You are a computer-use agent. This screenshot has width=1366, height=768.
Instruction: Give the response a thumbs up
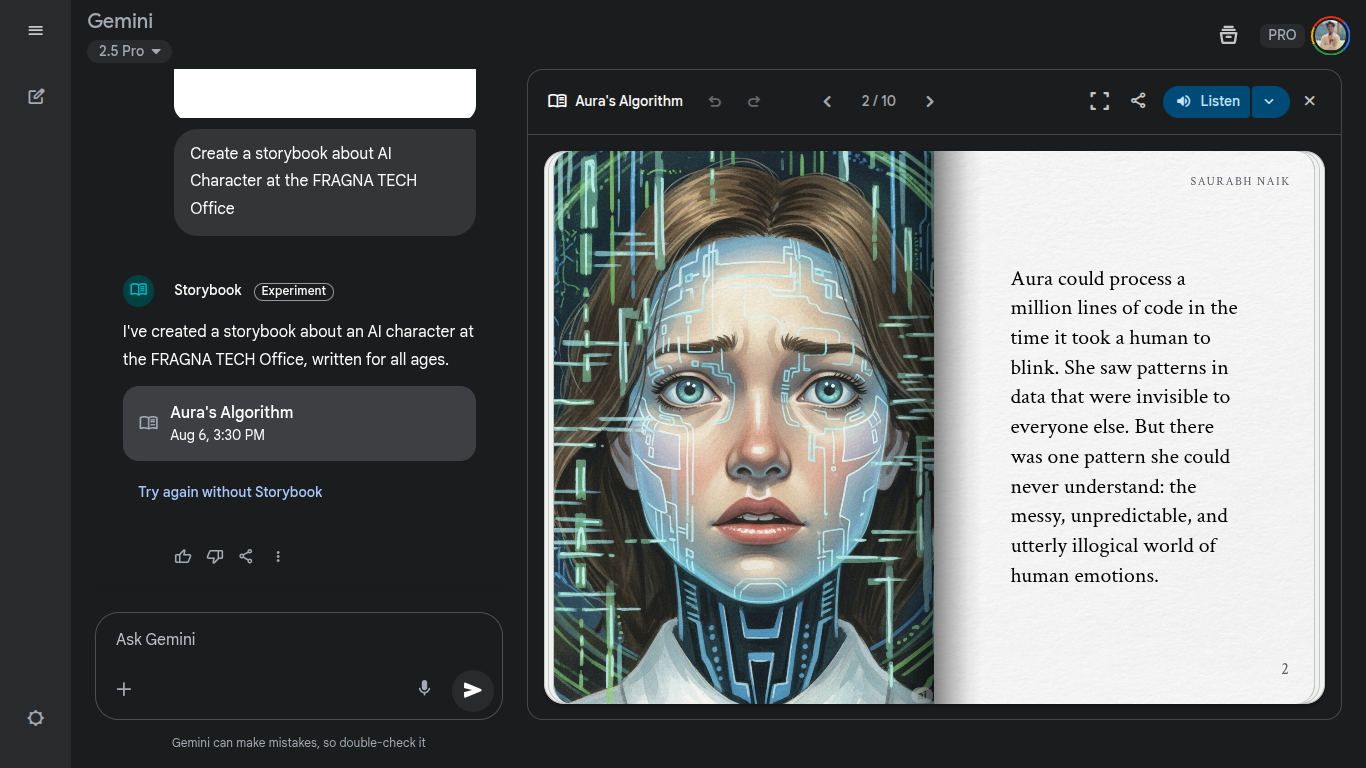click(183, 556)
